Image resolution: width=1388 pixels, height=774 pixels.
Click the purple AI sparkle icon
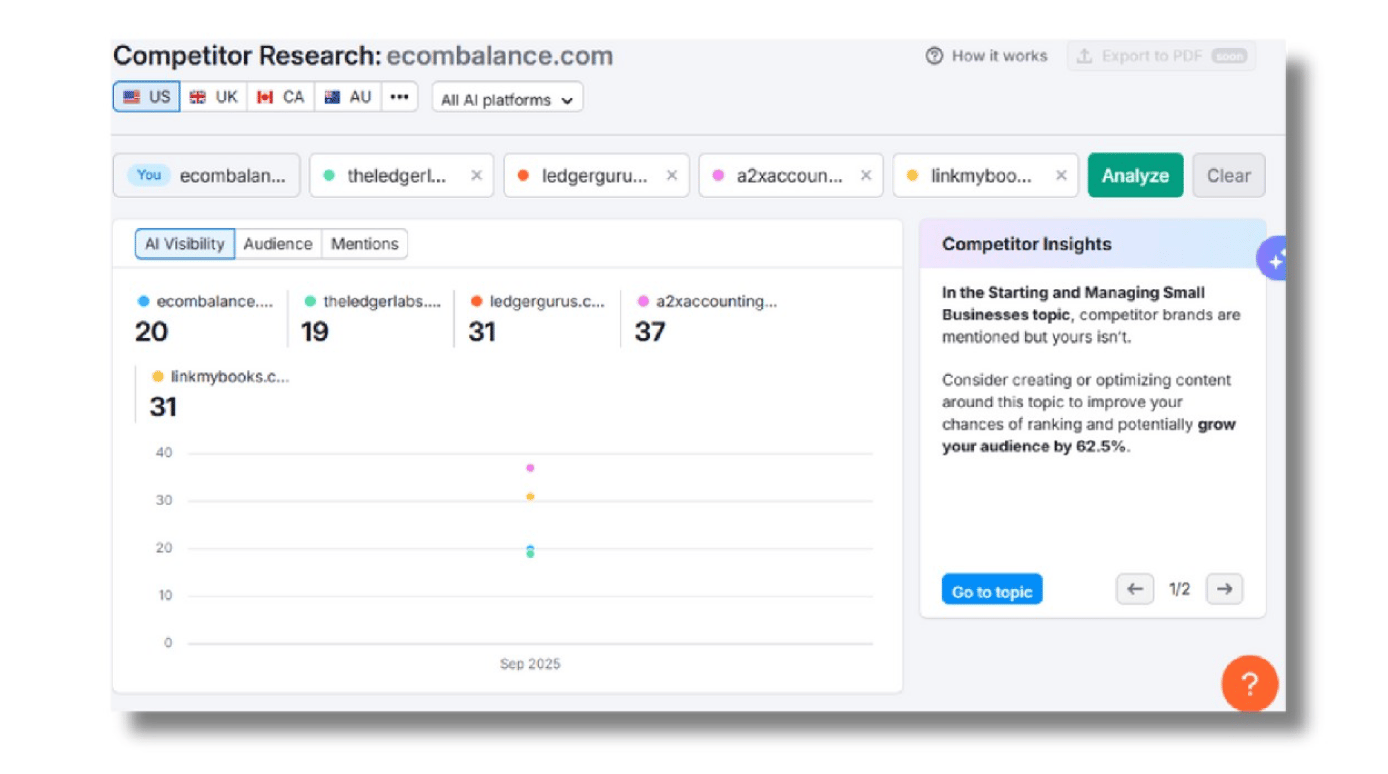(x=1274, y=260)
